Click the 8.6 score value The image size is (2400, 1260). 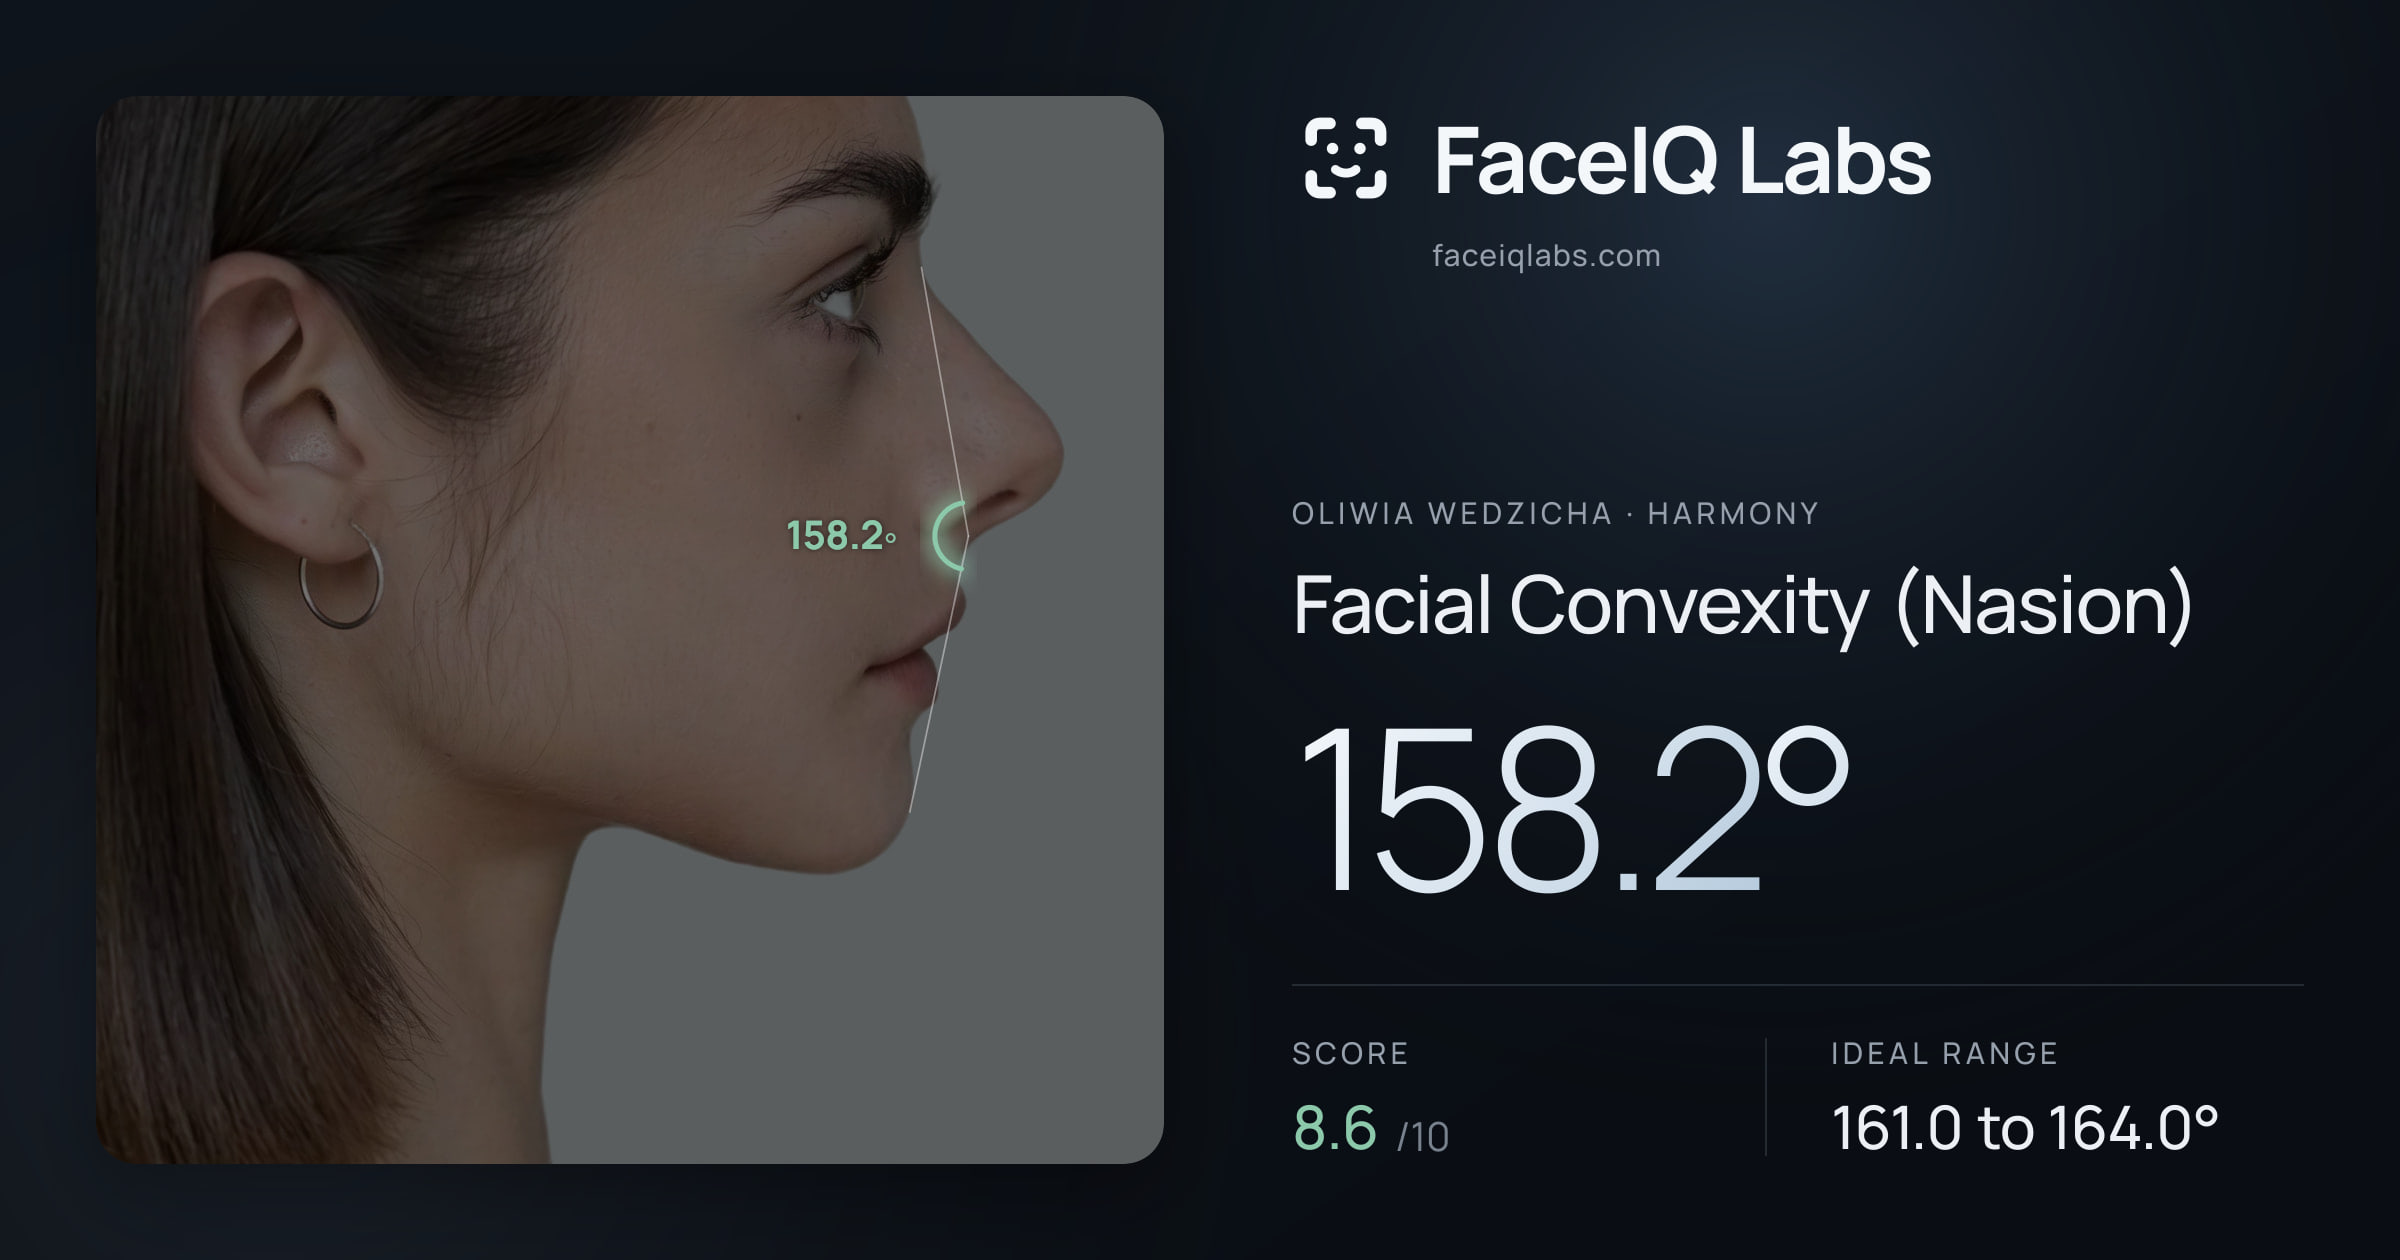[1335, 1128]
